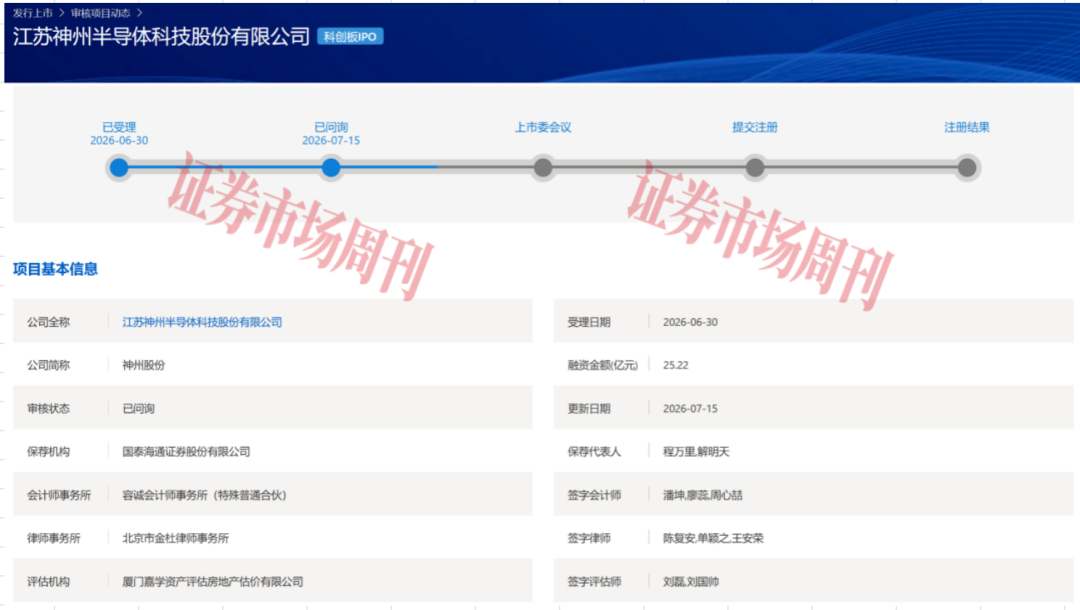Click the 公司简称 field label

48,366
